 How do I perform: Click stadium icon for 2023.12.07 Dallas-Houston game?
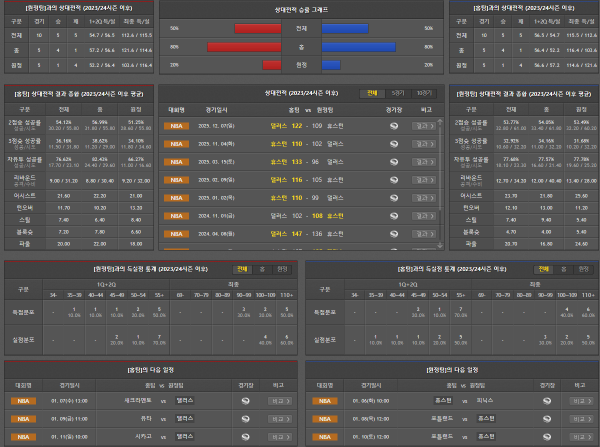[393, 125]
